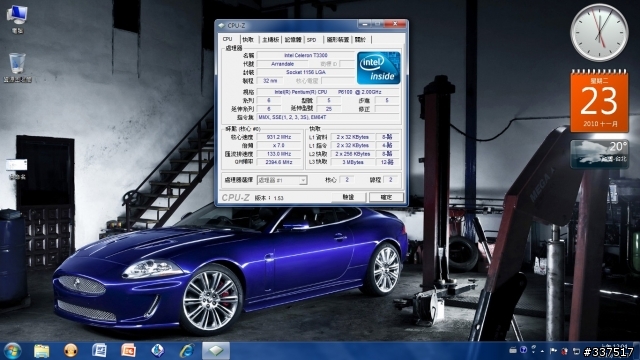This screenshot has height=360, width=640.
Task: Open the Windows Start menu orb
Action: [x=12, y=351]
